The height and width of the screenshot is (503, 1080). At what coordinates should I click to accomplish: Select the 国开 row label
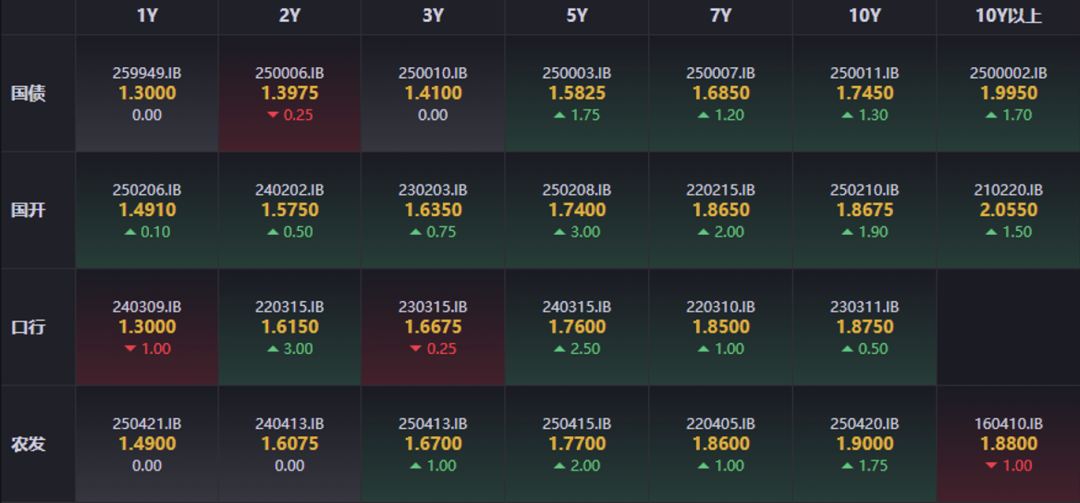coord(28,211)
